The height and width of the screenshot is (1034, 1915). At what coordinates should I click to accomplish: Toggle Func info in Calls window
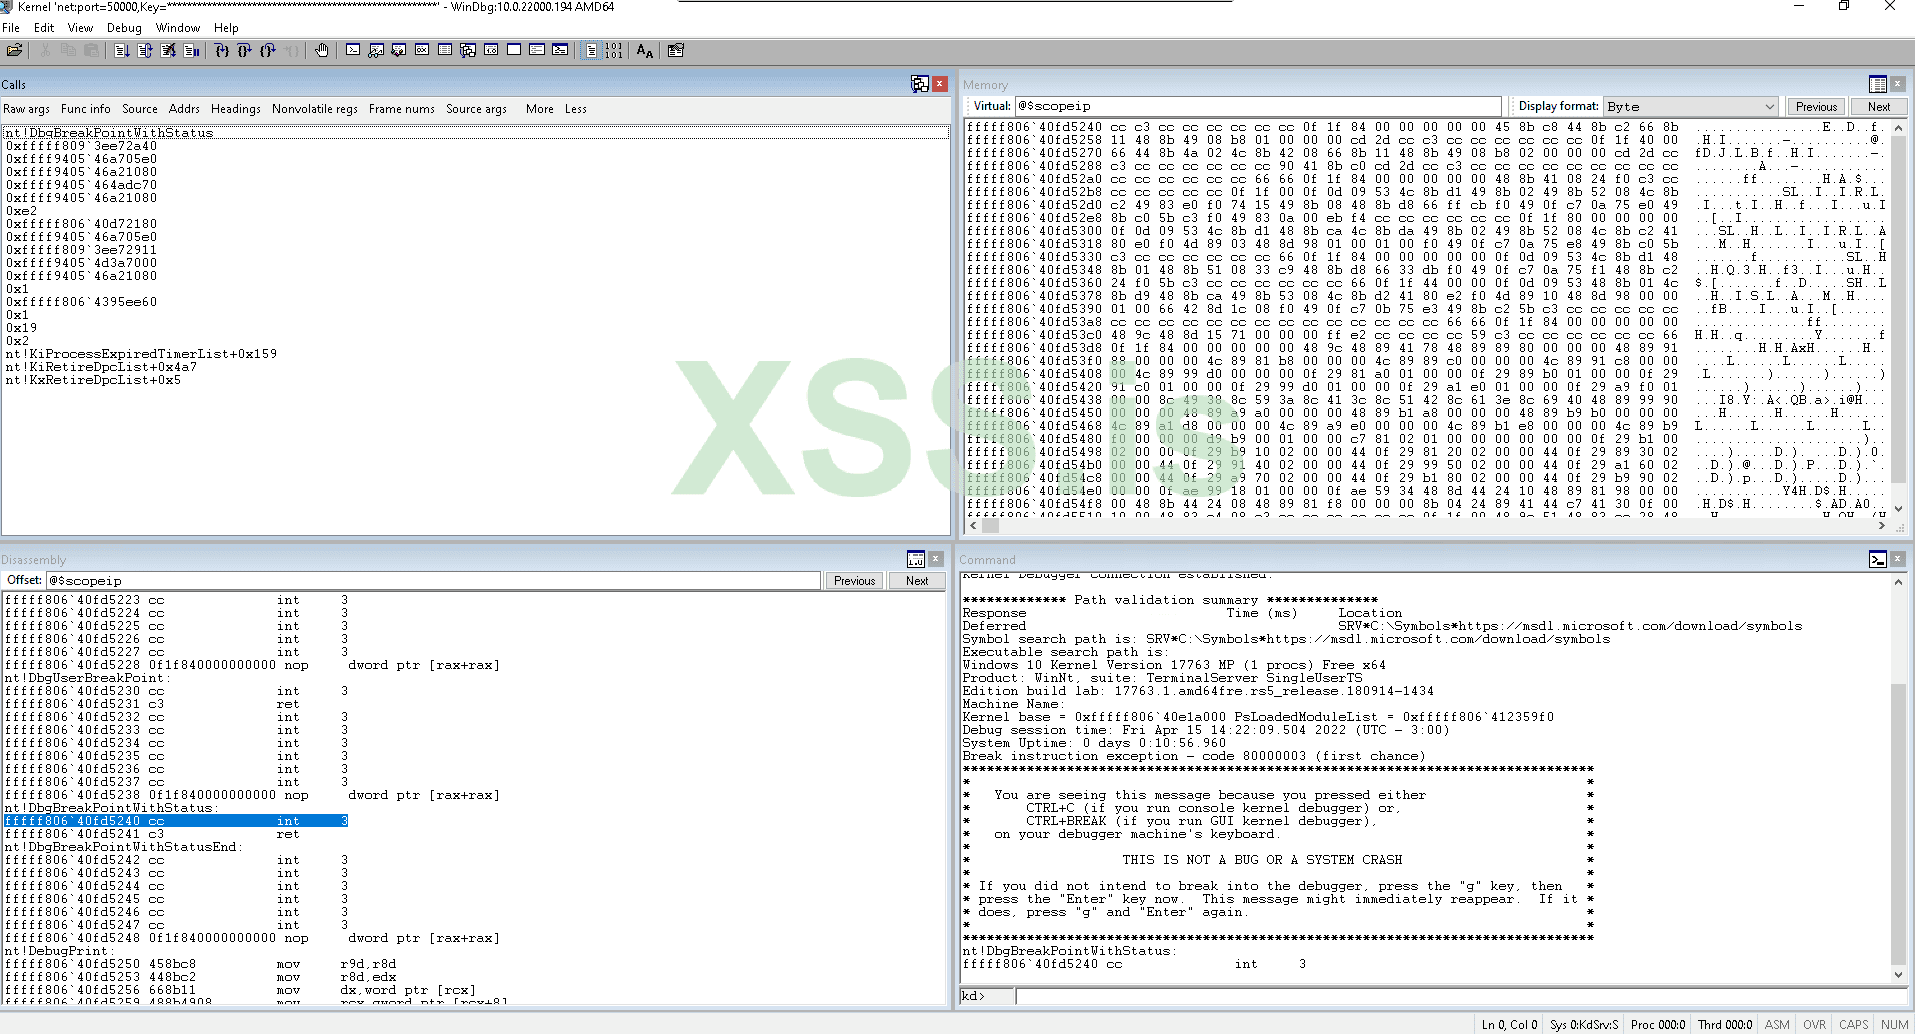click(86, 109)
